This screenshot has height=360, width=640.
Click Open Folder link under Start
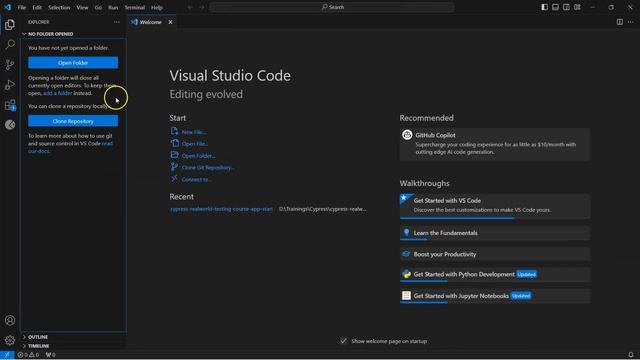pyautogui.click(x=193, y=155)
